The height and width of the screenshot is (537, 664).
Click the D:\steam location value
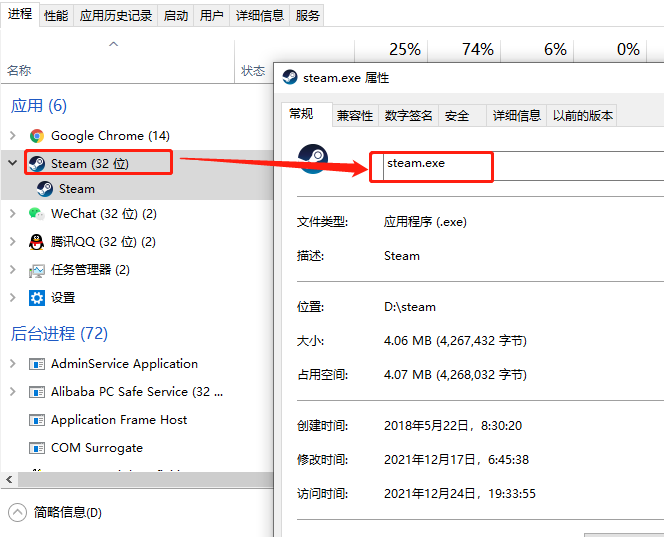click(409, 307)
